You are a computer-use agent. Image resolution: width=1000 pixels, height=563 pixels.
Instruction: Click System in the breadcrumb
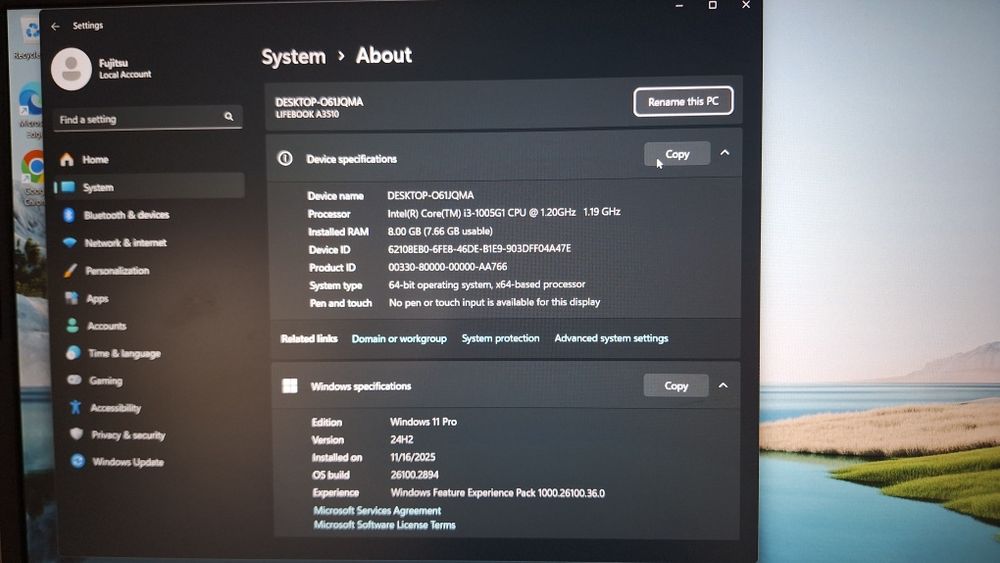293,57
